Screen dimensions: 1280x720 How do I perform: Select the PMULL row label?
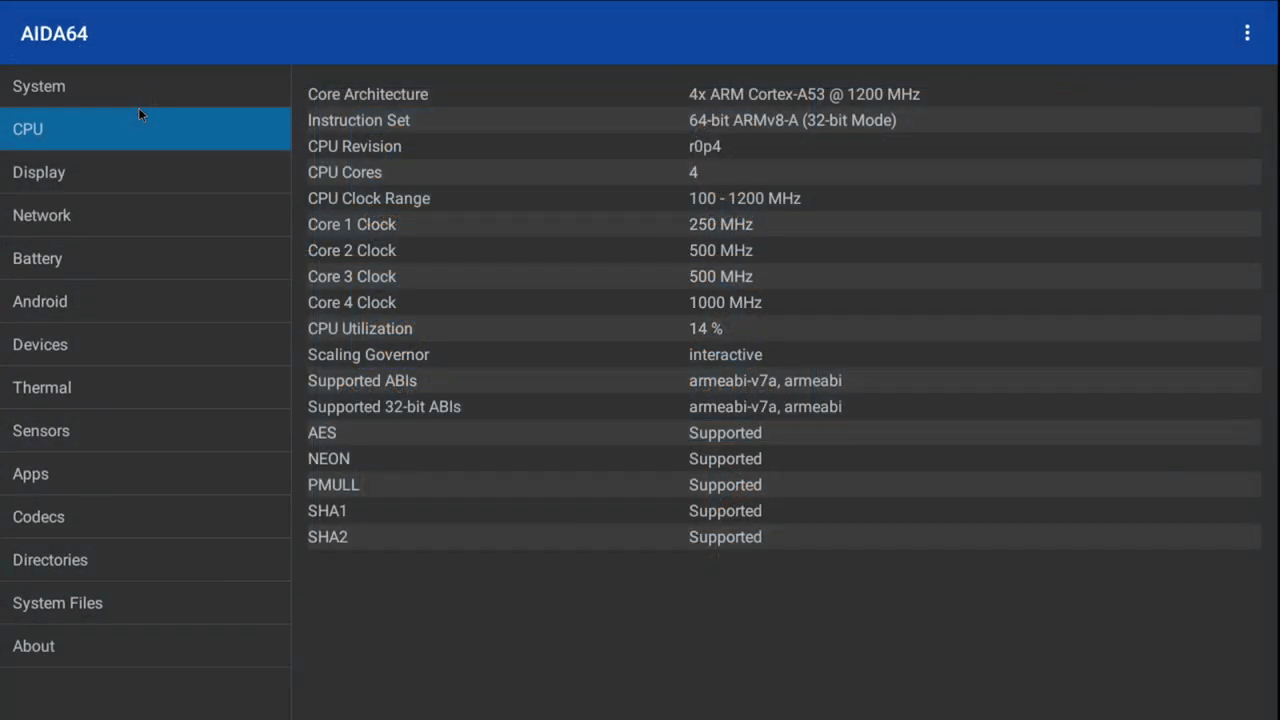tap(333, 484)
